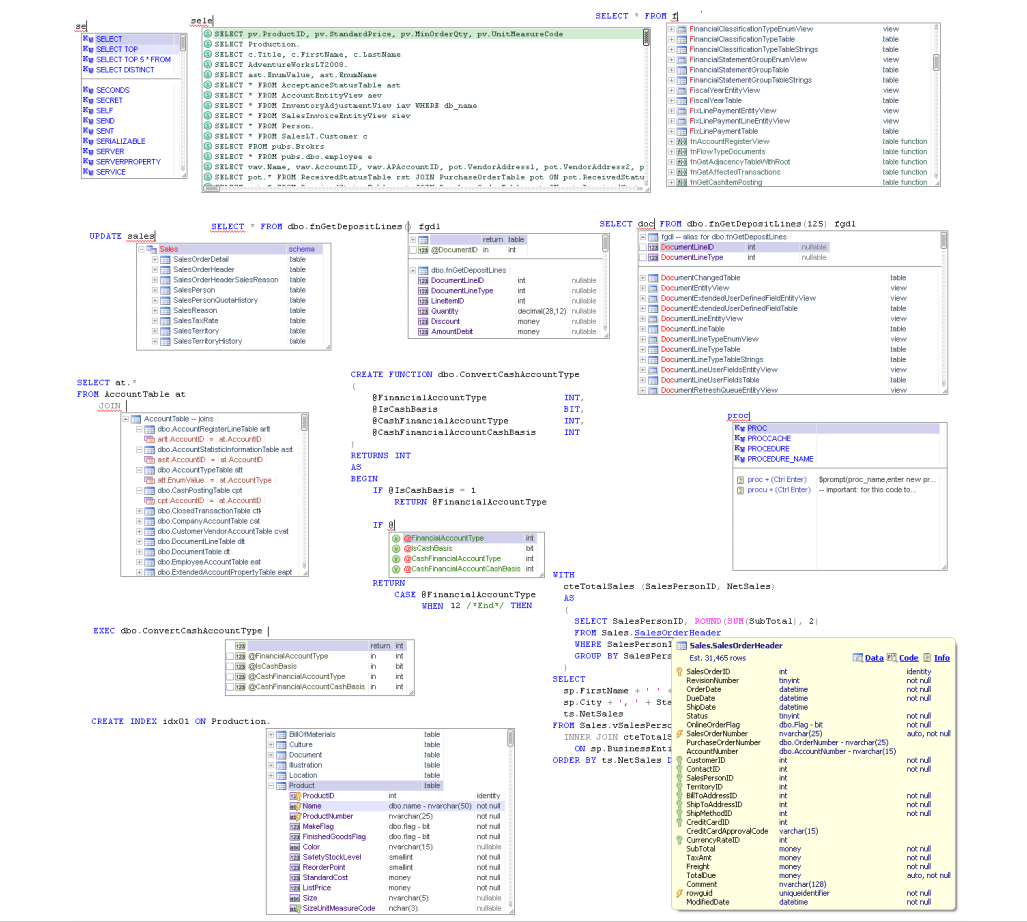Viewport: 1027px width, 922px height.
Task: Click the column icon beside Quantity
Action: (x=423, y=312)
